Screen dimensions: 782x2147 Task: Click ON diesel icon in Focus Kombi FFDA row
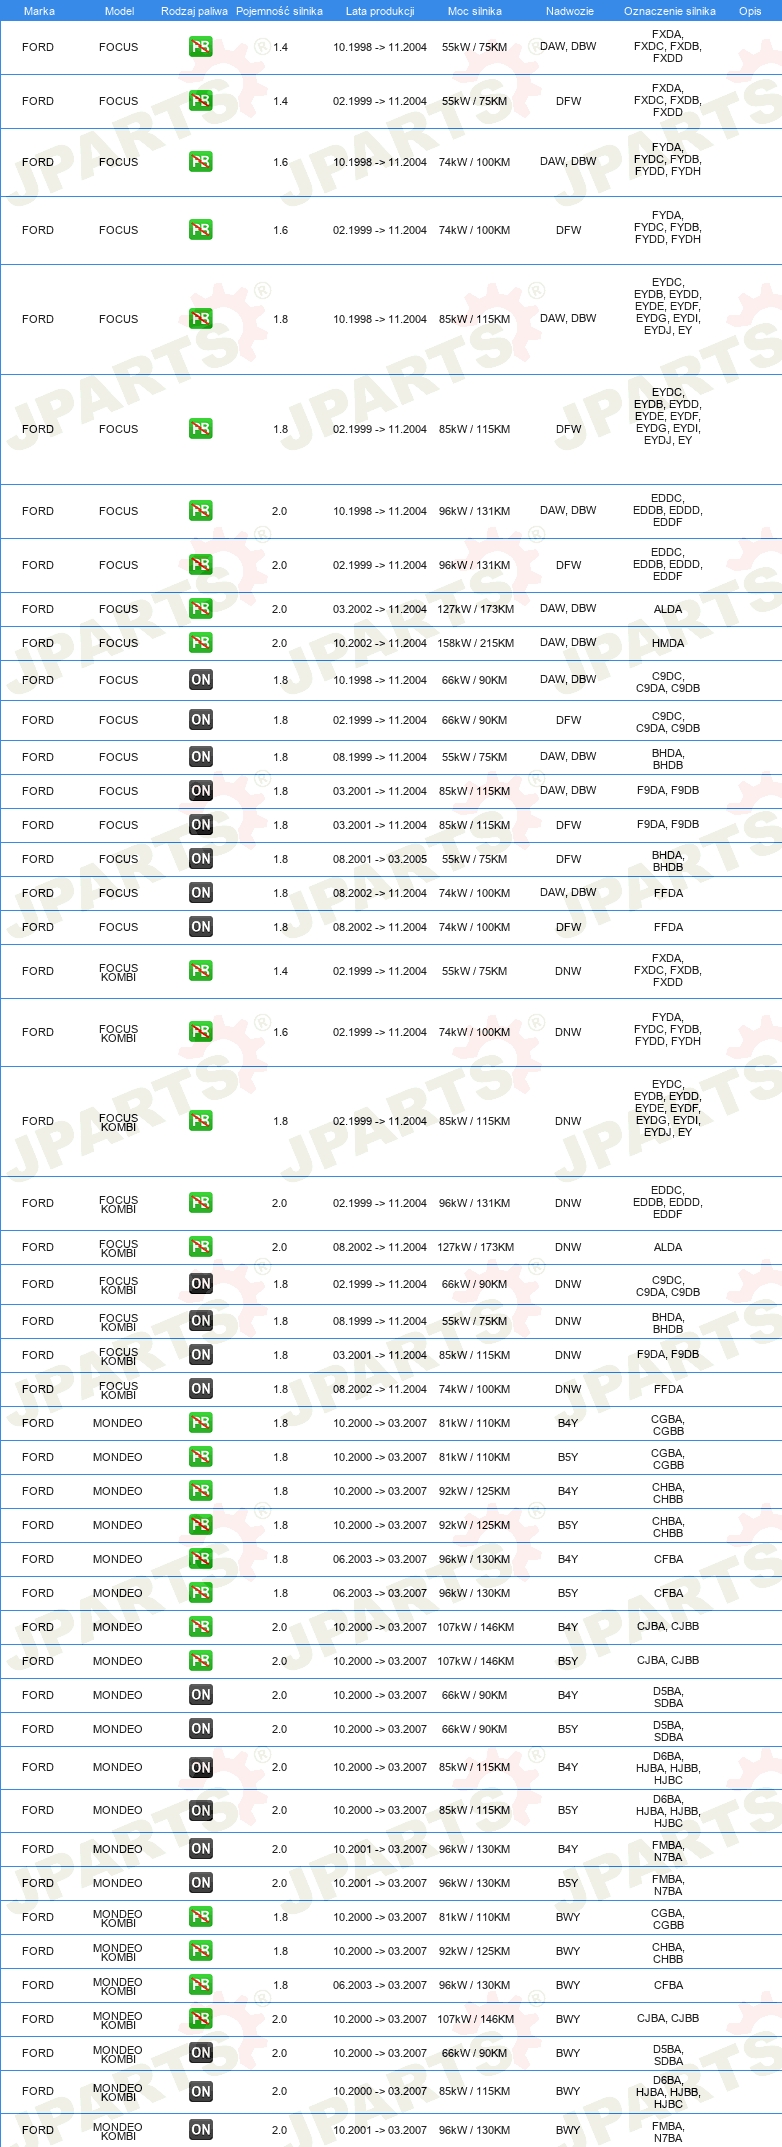[x=201, y=1389]
